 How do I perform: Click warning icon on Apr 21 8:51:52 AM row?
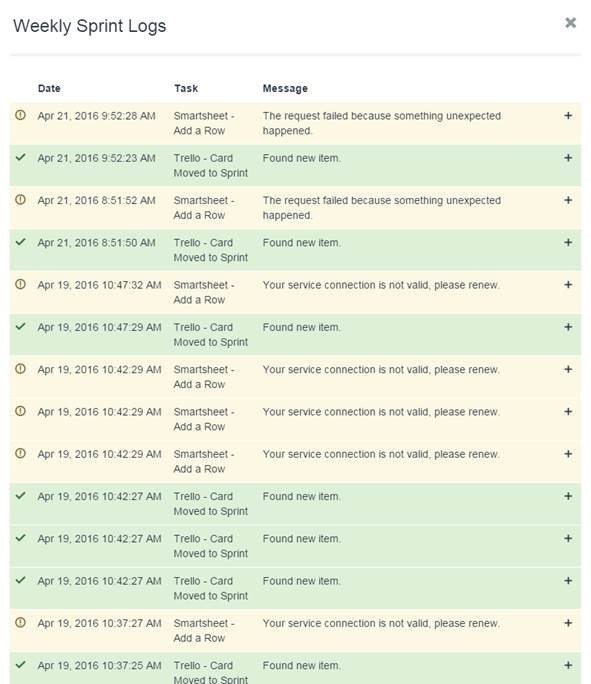20,200
